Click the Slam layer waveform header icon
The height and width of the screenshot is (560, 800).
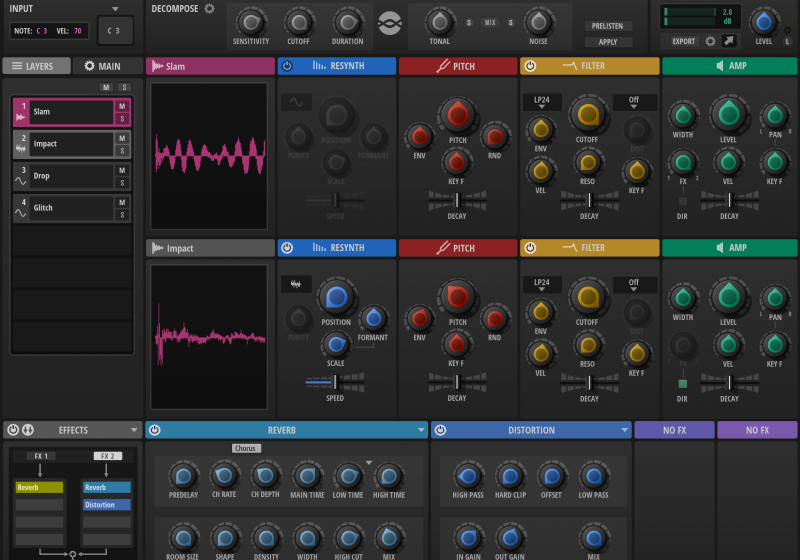pos(157,66)
